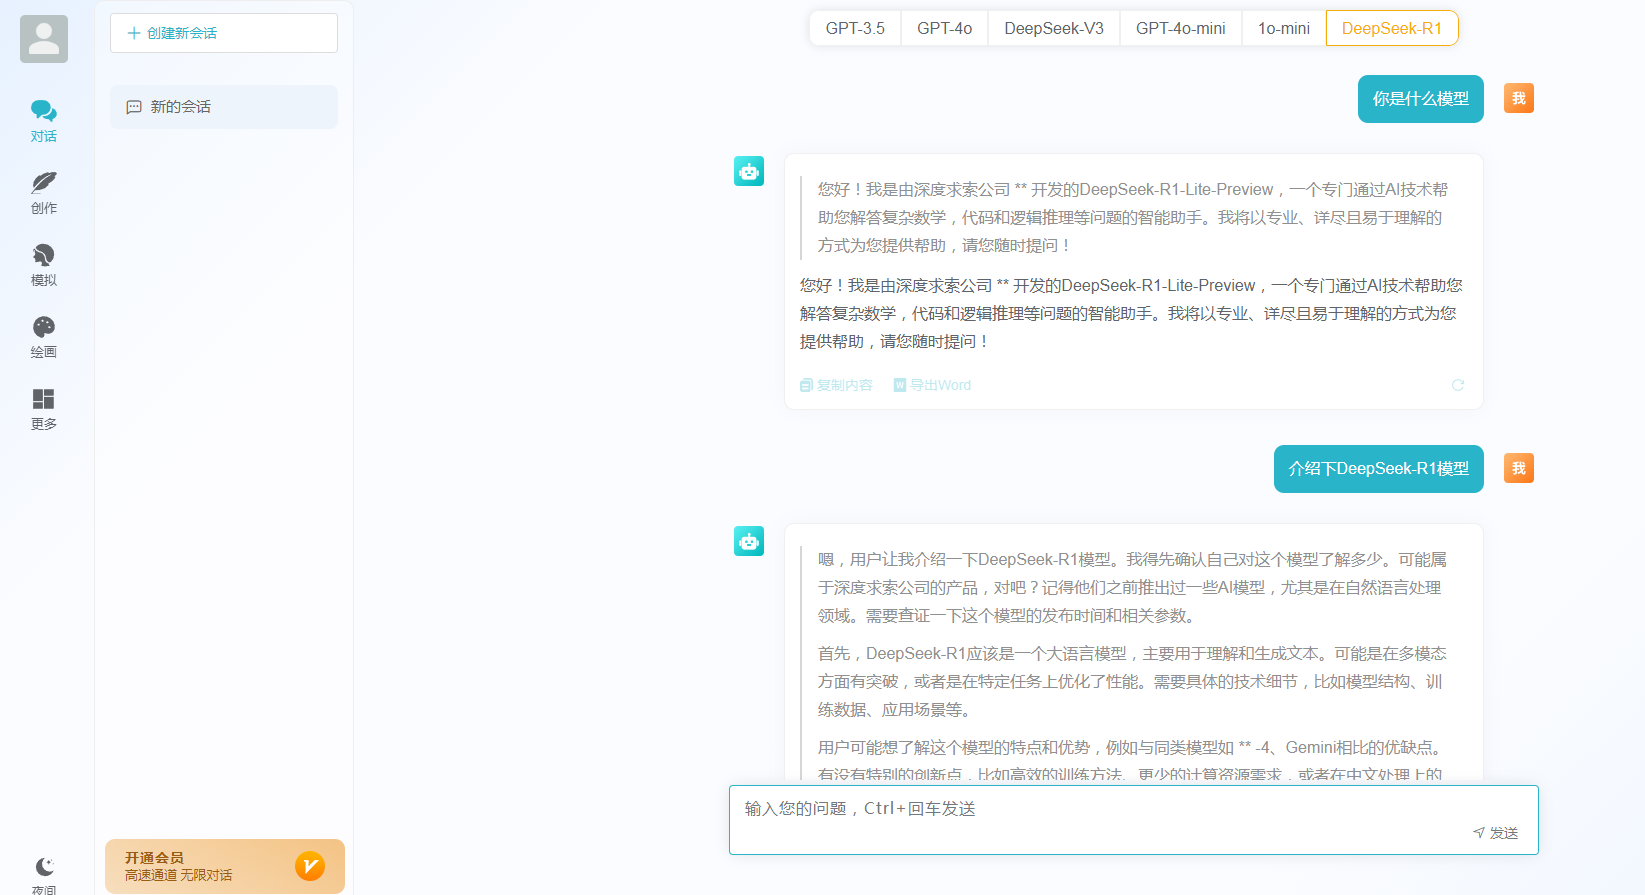Regenerate the first reply via refresh icon
Screen dimensions: 1645x895
pyautogui.click(x=1458, y=385)
